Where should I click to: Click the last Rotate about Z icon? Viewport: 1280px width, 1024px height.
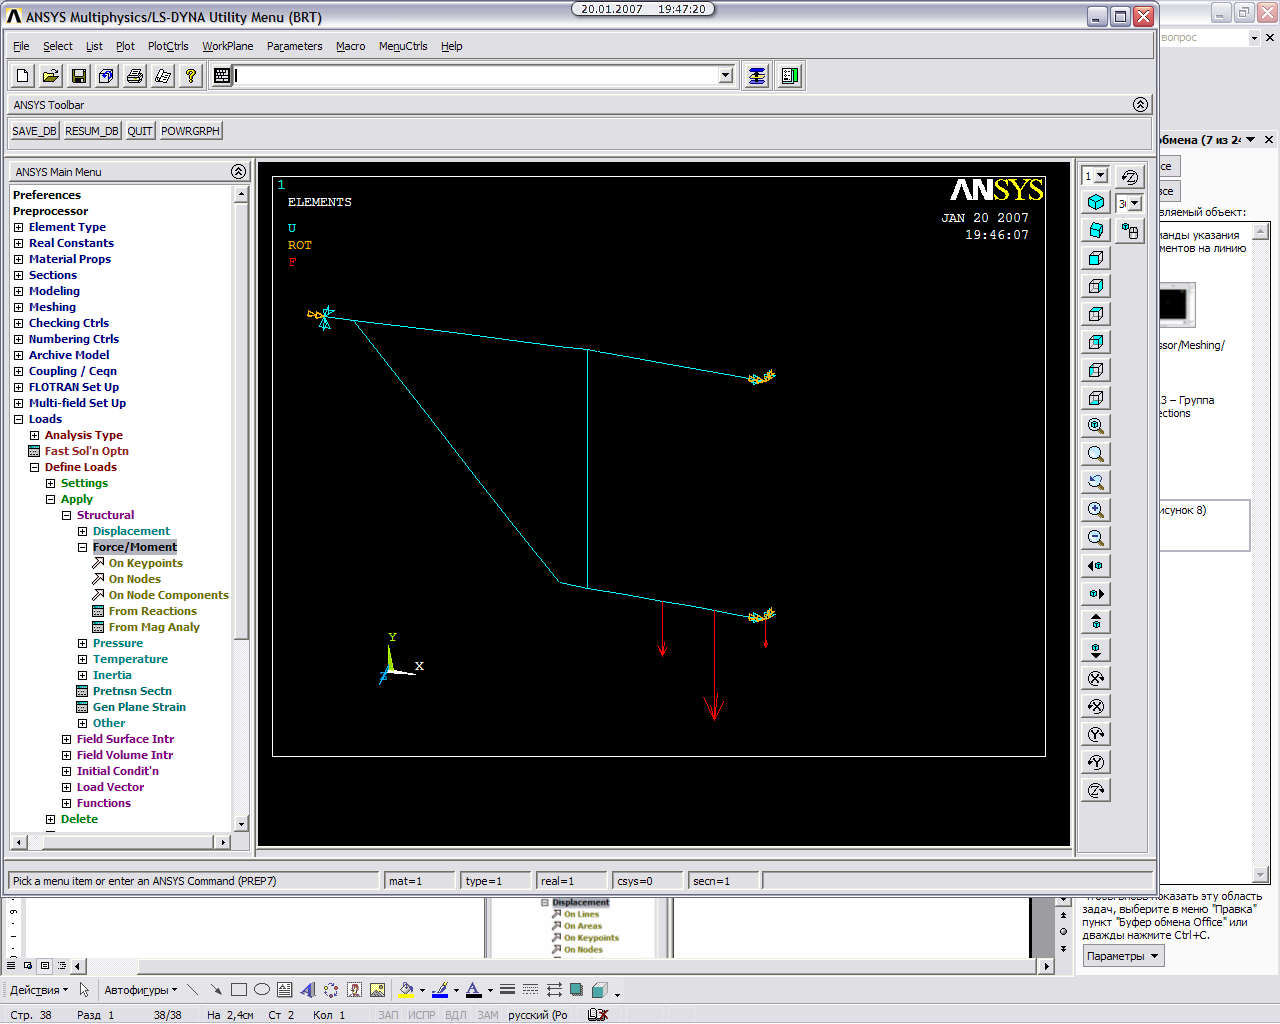1096,790
